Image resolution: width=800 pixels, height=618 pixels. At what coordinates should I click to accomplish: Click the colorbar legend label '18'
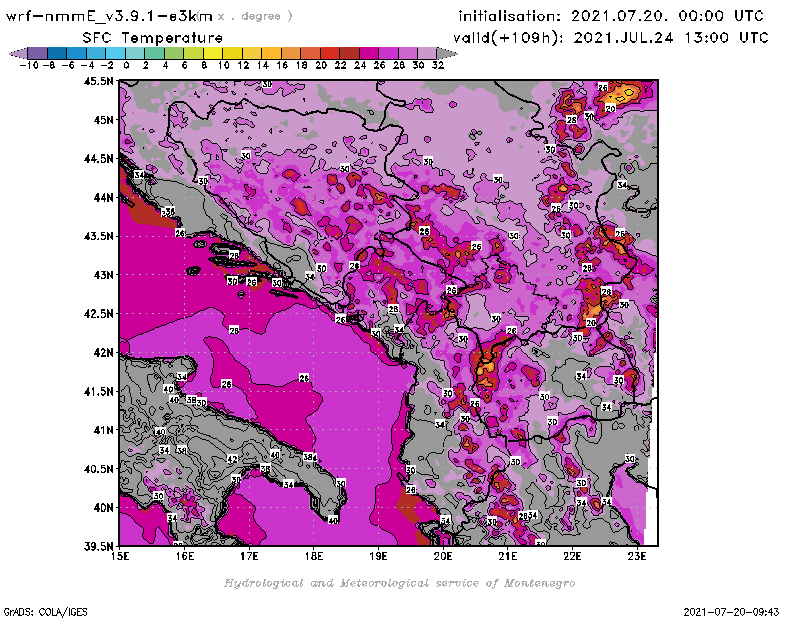pos(302,65)
